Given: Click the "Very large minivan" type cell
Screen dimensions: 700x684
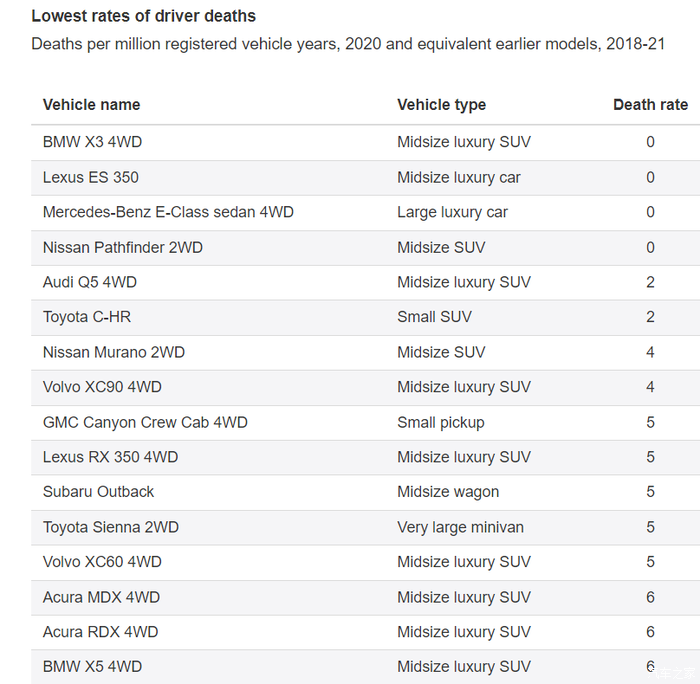Looking at the screenshot, I should pyautogui.click(x=460, y=527).
